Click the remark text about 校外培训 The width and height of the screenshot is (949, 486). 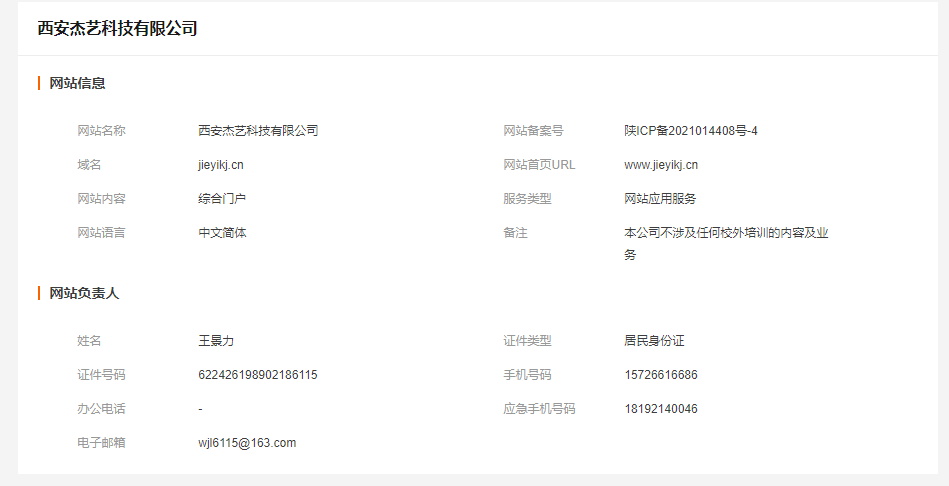[x=726, y=233]
